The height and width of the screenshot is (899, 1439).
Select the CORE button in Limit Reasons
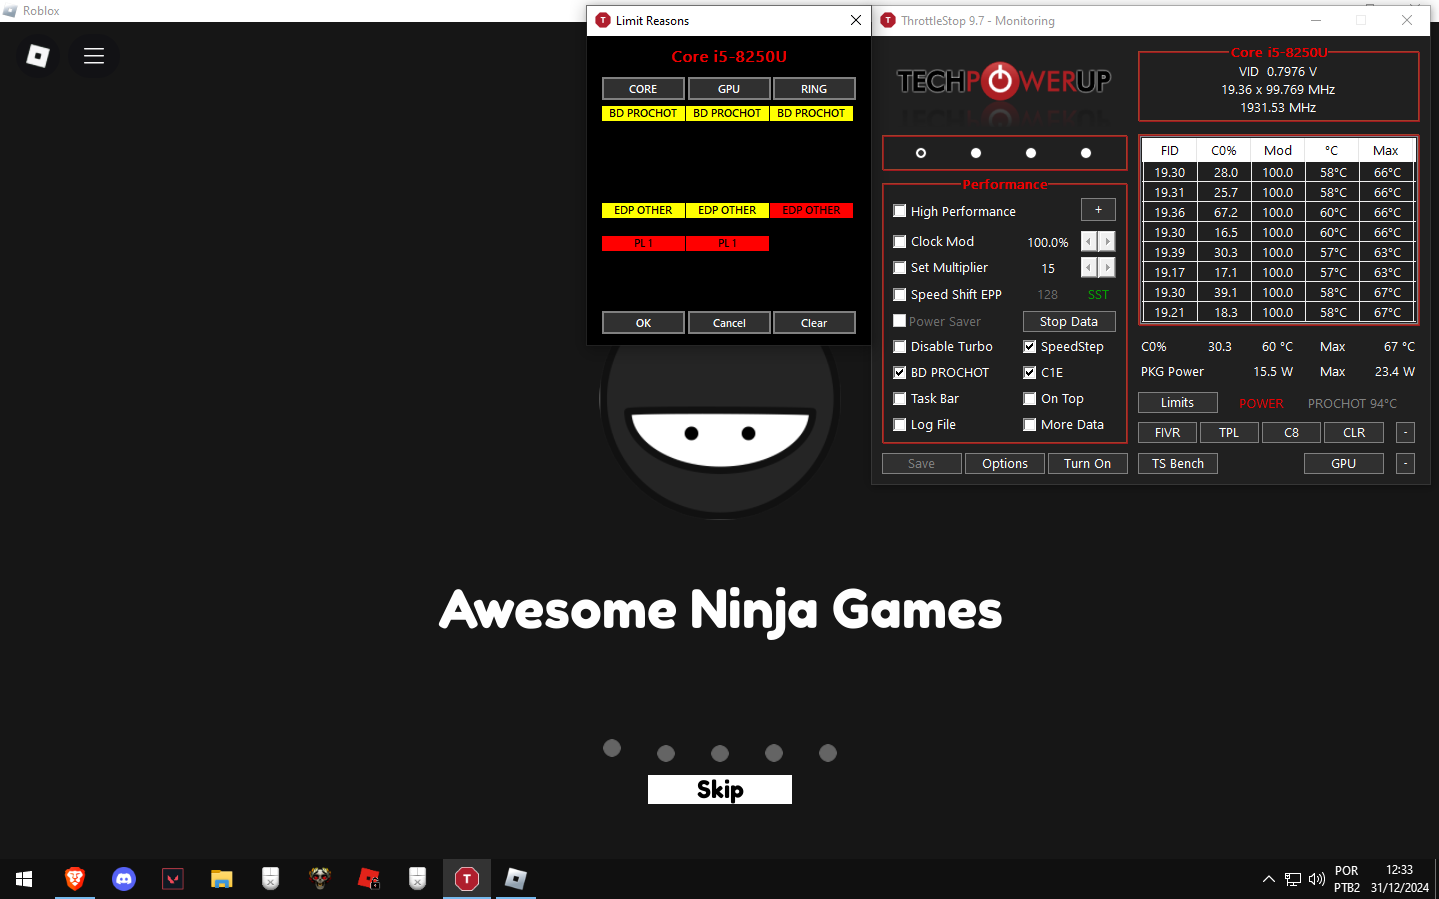click(643, 89)
